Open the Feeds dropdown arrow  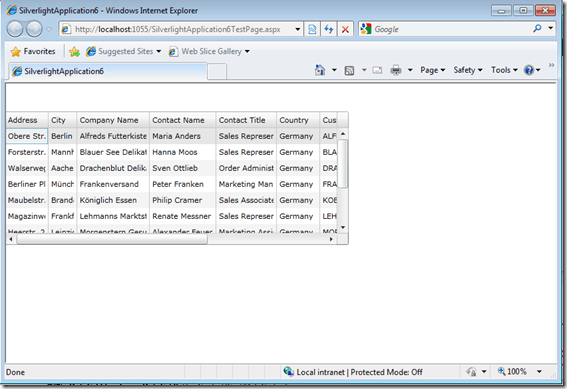pos(364,70)
